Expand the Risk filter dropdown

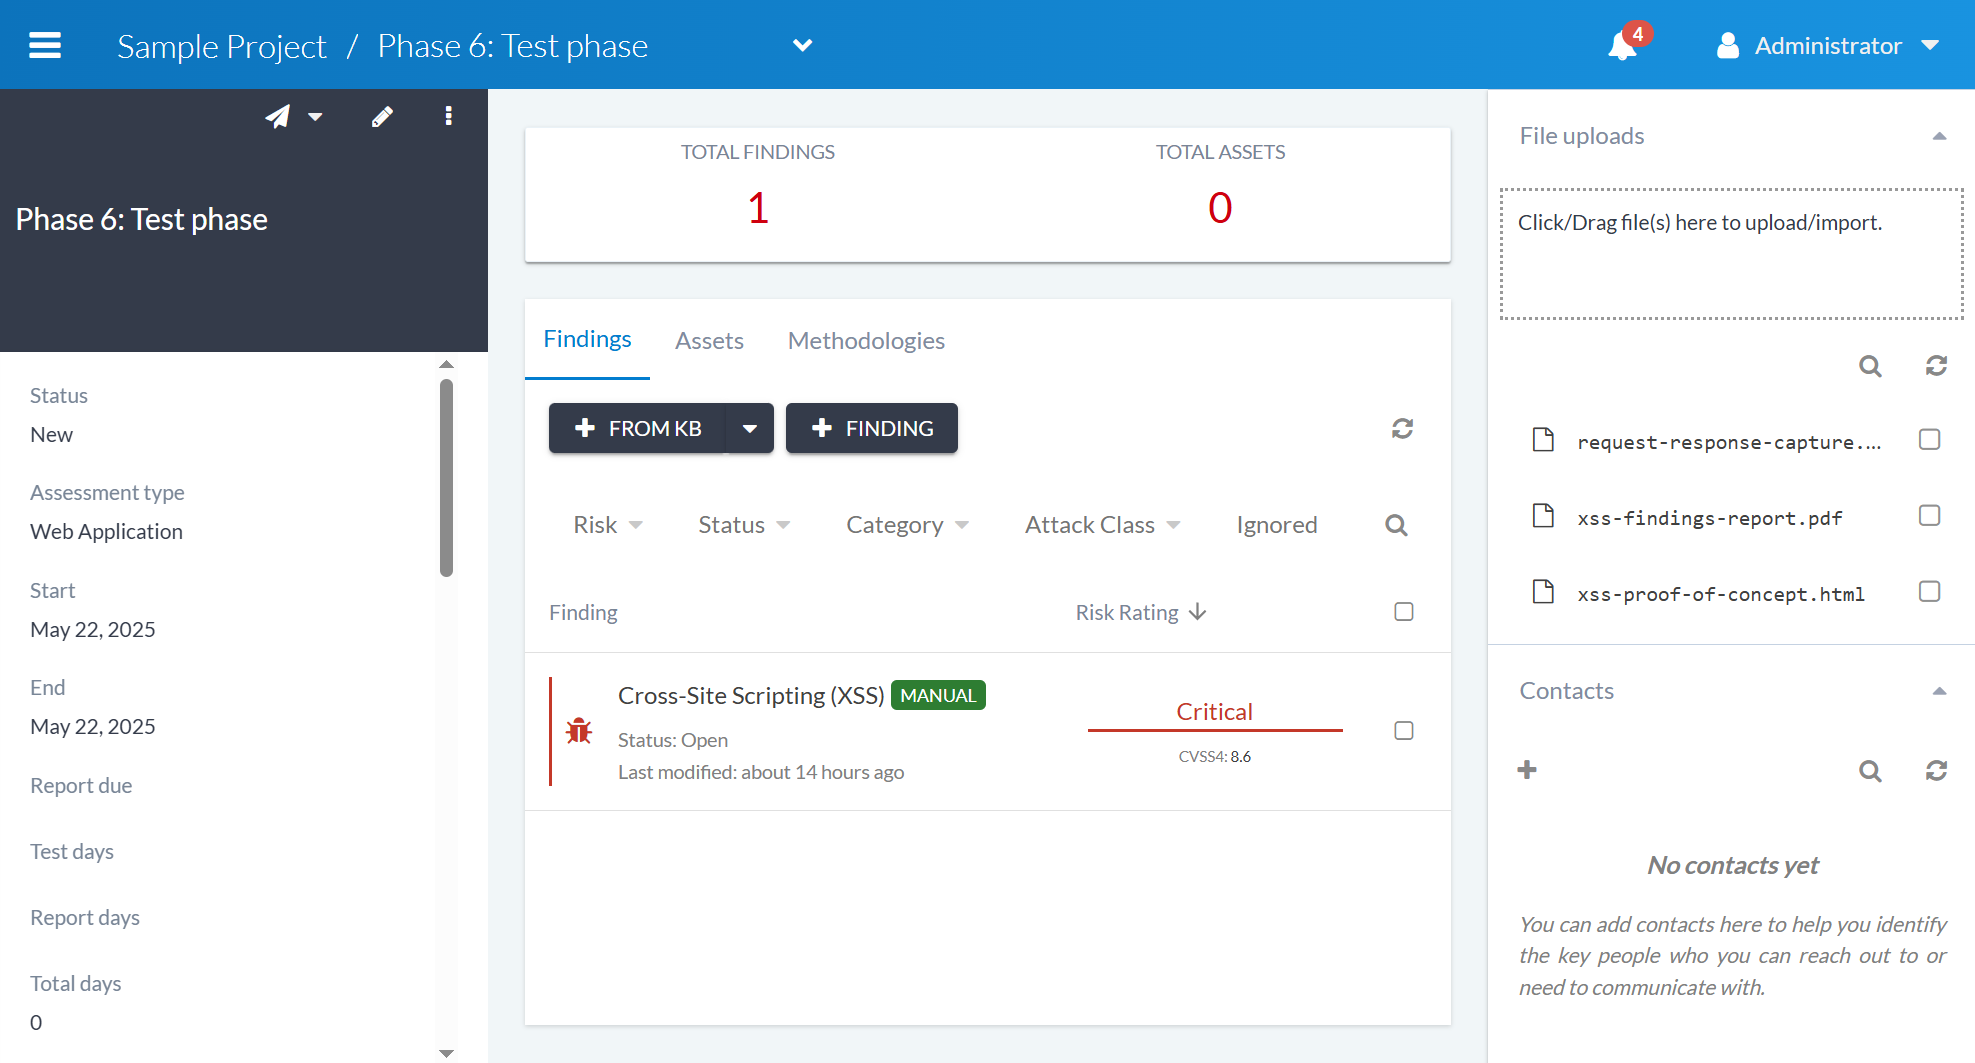607,525
